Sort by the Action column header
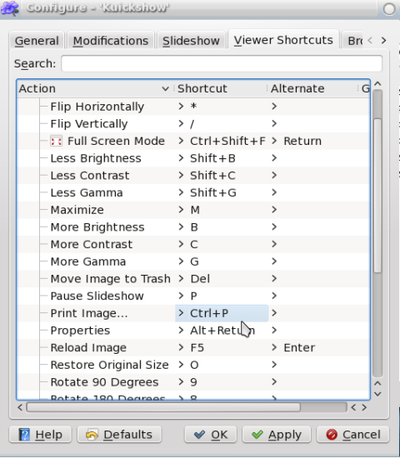 [x=95, y=89]
